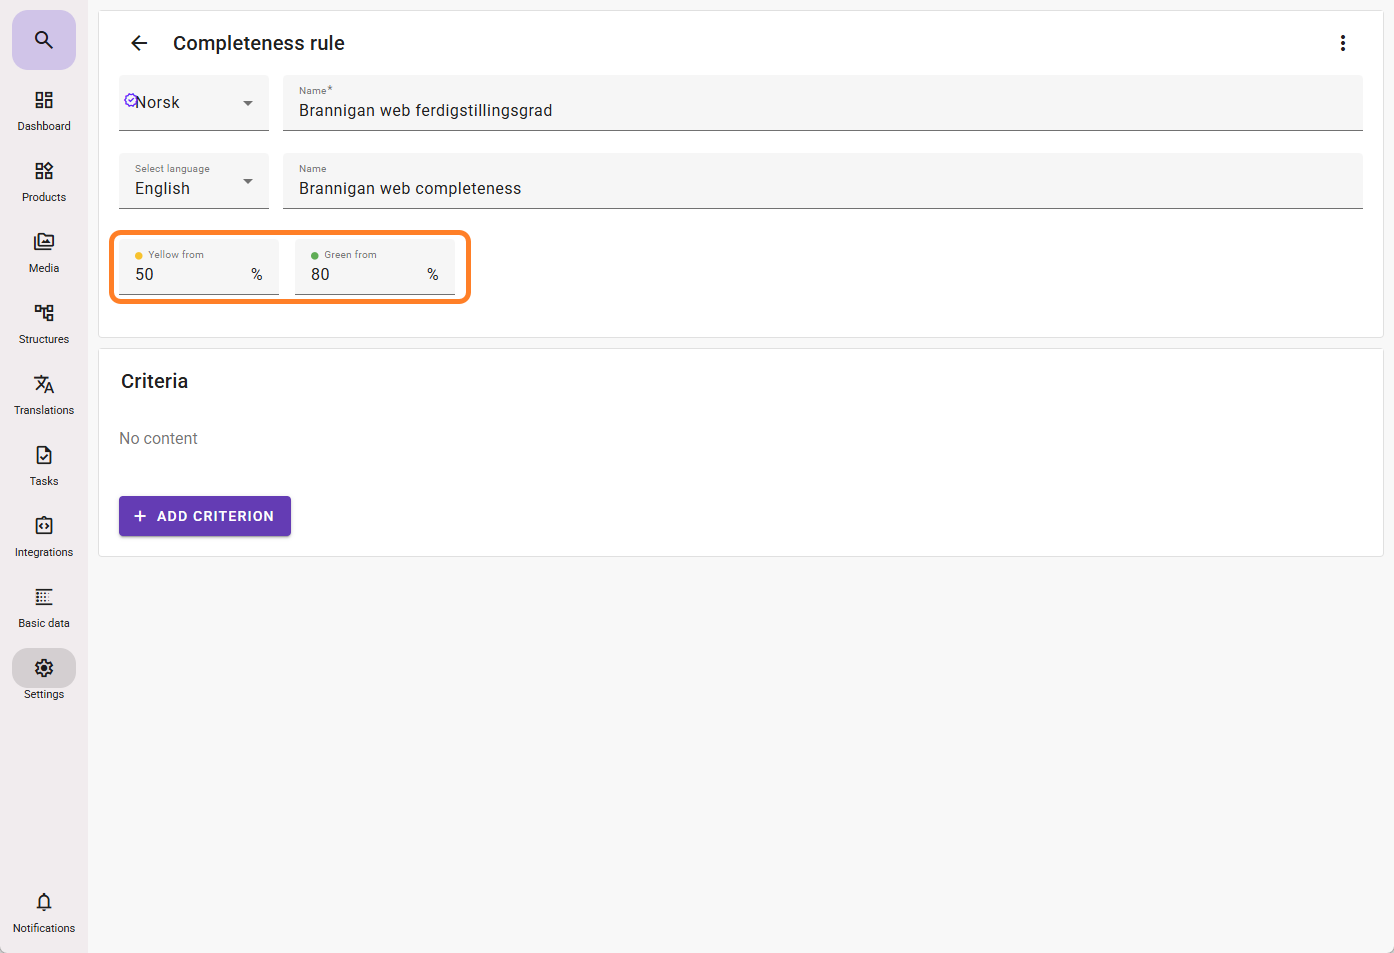Edit the English name field
Image resolution: width=1394 pixels, height=953 pixels.
click(x=822, y=188)
